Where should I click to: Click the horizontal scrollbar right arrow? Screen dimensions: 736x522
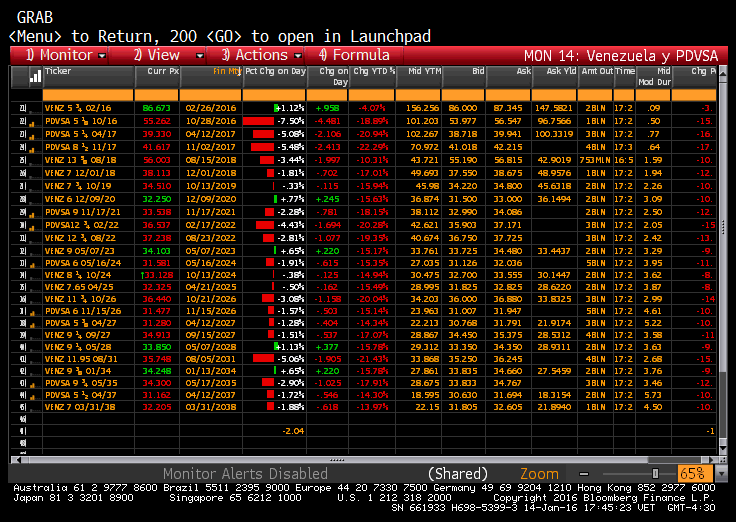711,460
